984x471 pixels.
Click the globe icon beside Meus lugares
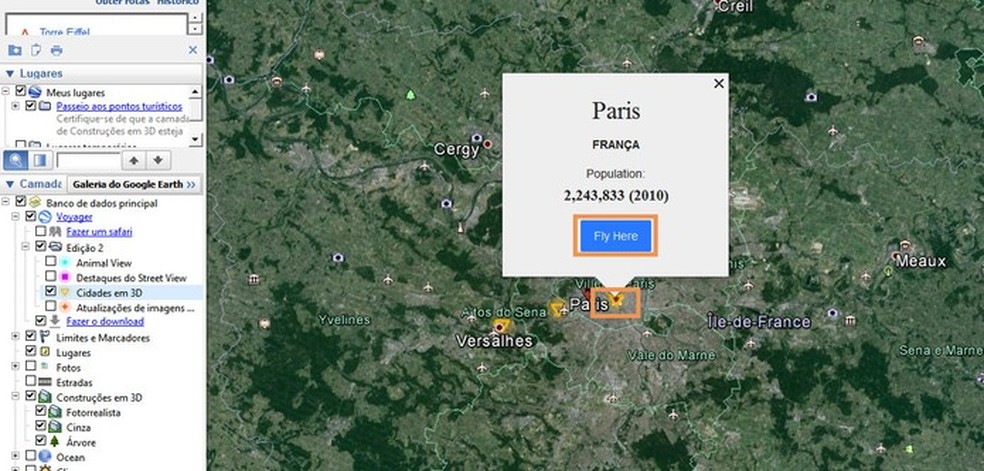tap(35, 92)
